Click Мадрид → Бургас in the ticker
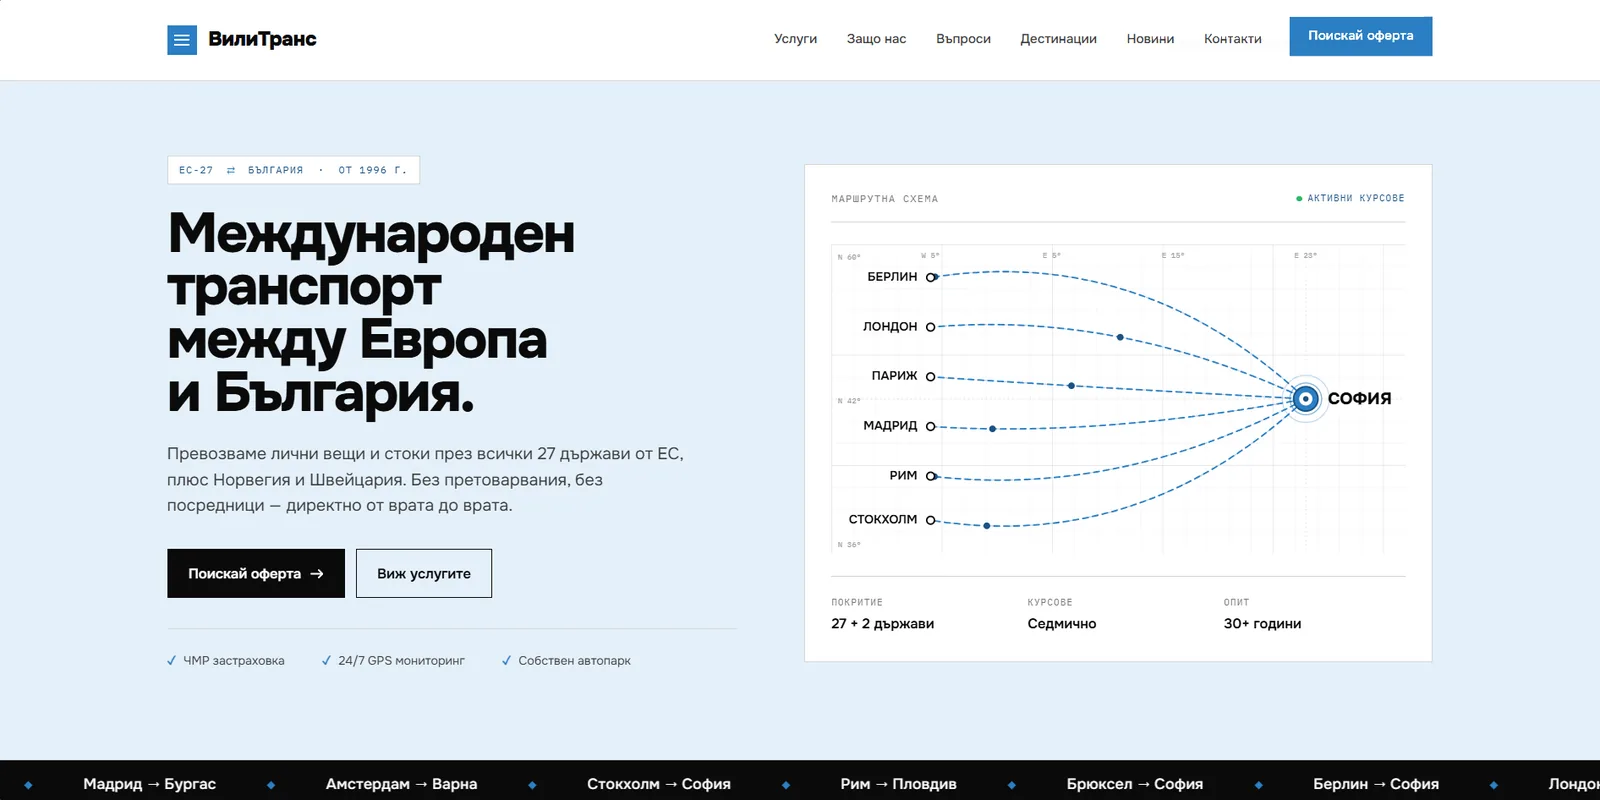The height and width of the screenshot is (800, 1600). pos(149,784)
